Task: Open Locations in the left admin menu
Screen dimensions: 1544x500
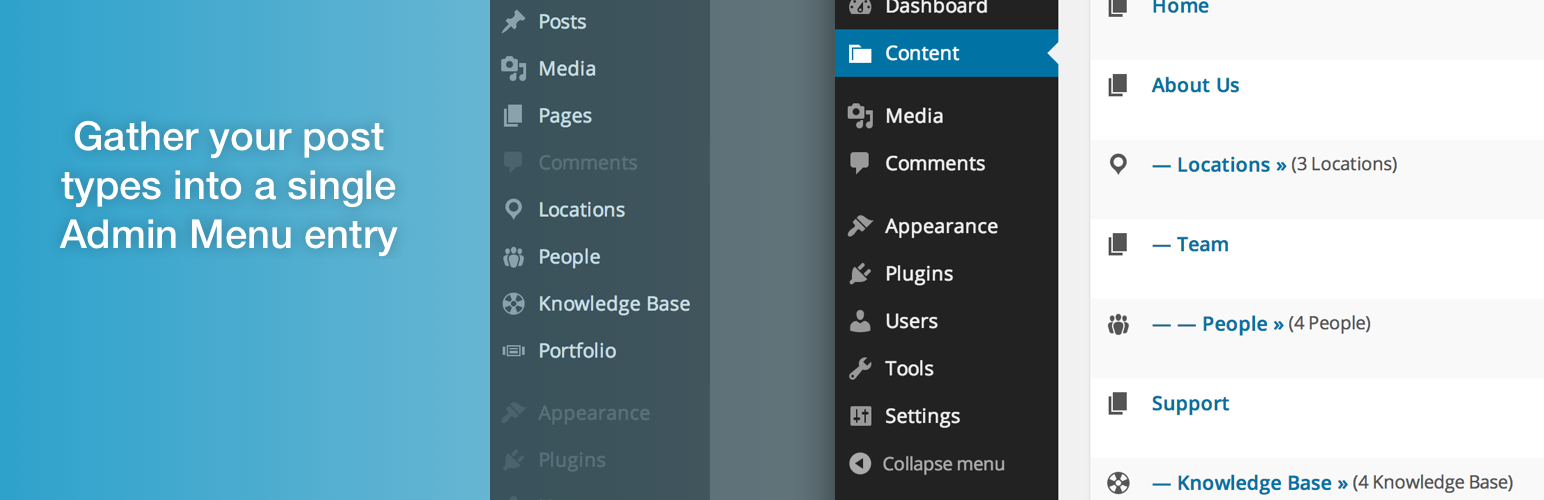Action: coord(581,209)
